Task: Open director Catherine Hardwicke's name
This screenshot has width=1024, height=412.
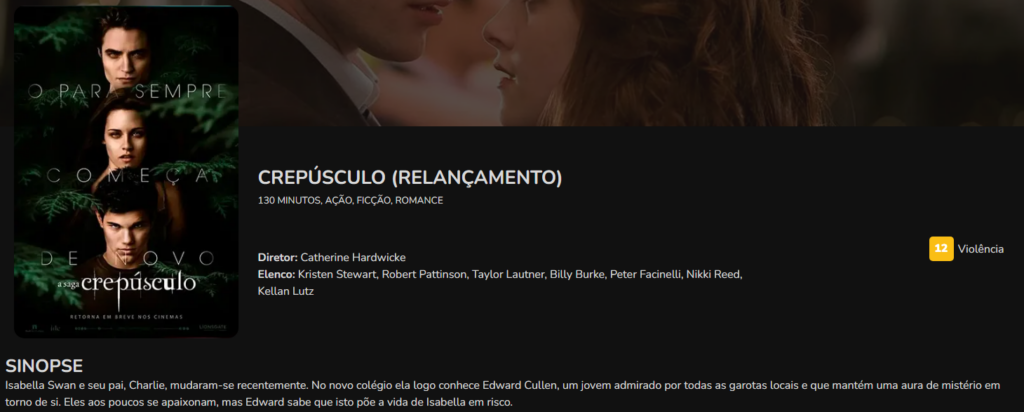Action: [353, 257]
